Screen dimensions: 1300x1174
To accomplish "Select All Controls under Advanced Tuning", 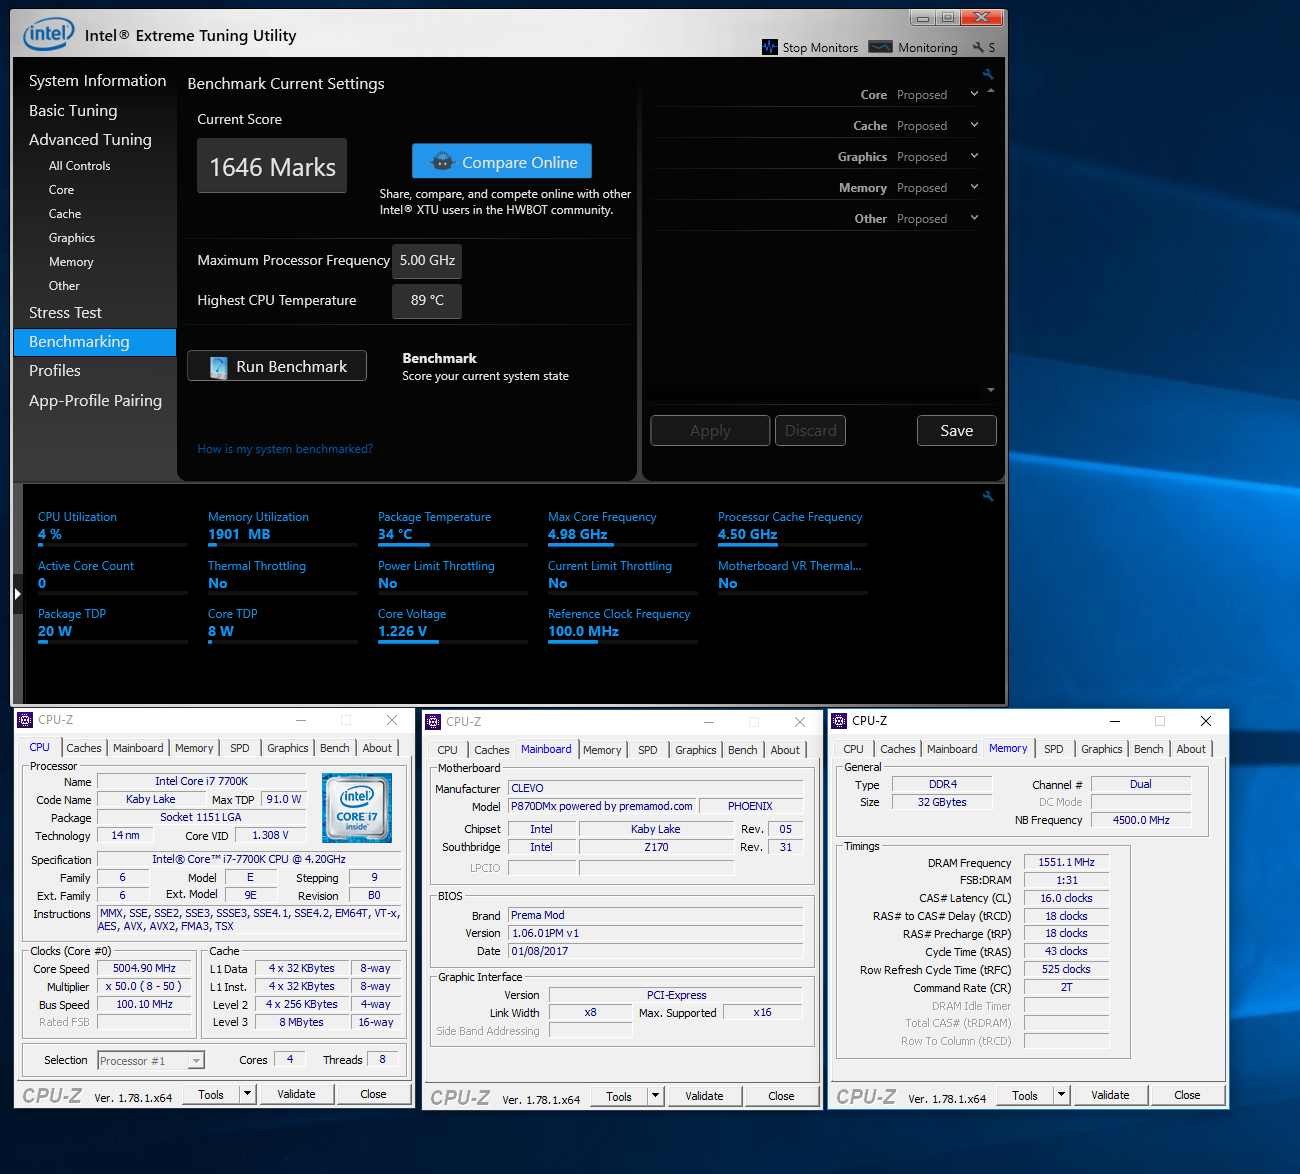I will (80, 166).
